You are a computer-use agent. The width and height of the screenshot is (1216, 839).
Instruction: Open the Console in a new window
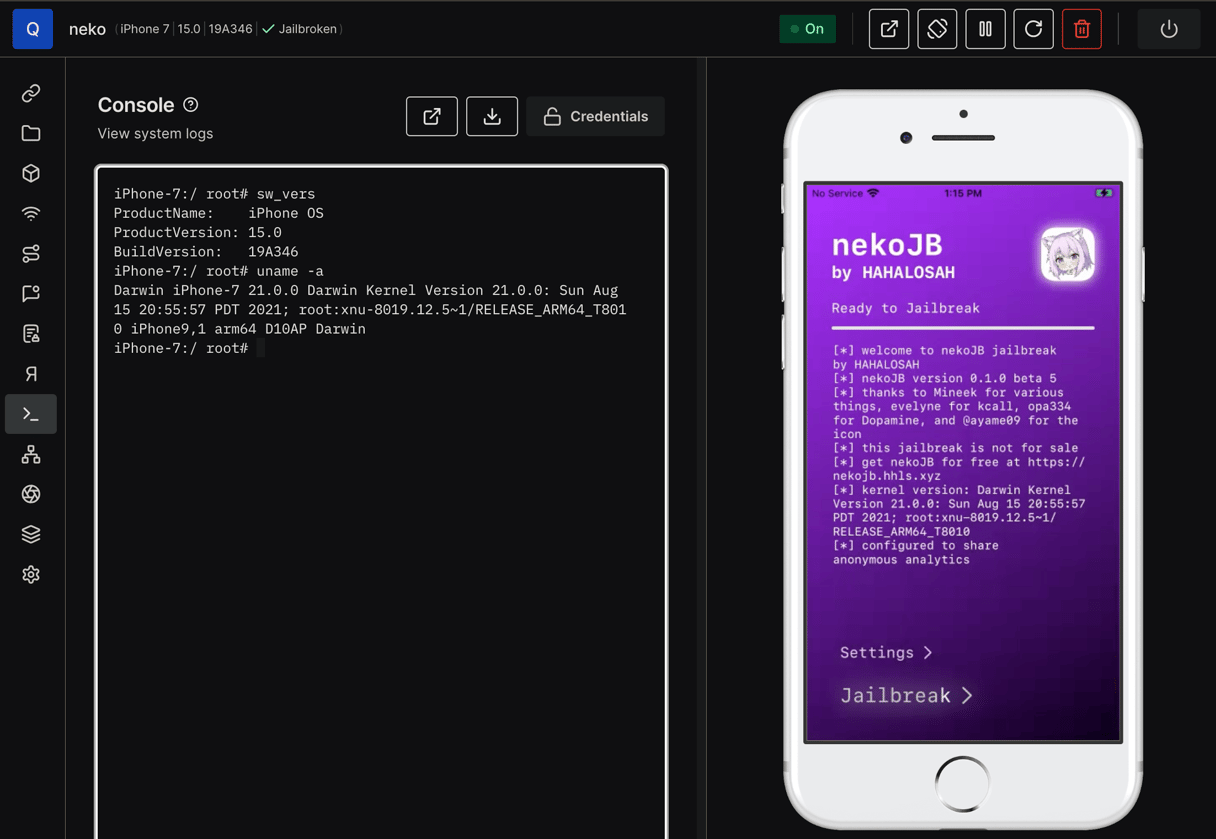click(431, 116)
